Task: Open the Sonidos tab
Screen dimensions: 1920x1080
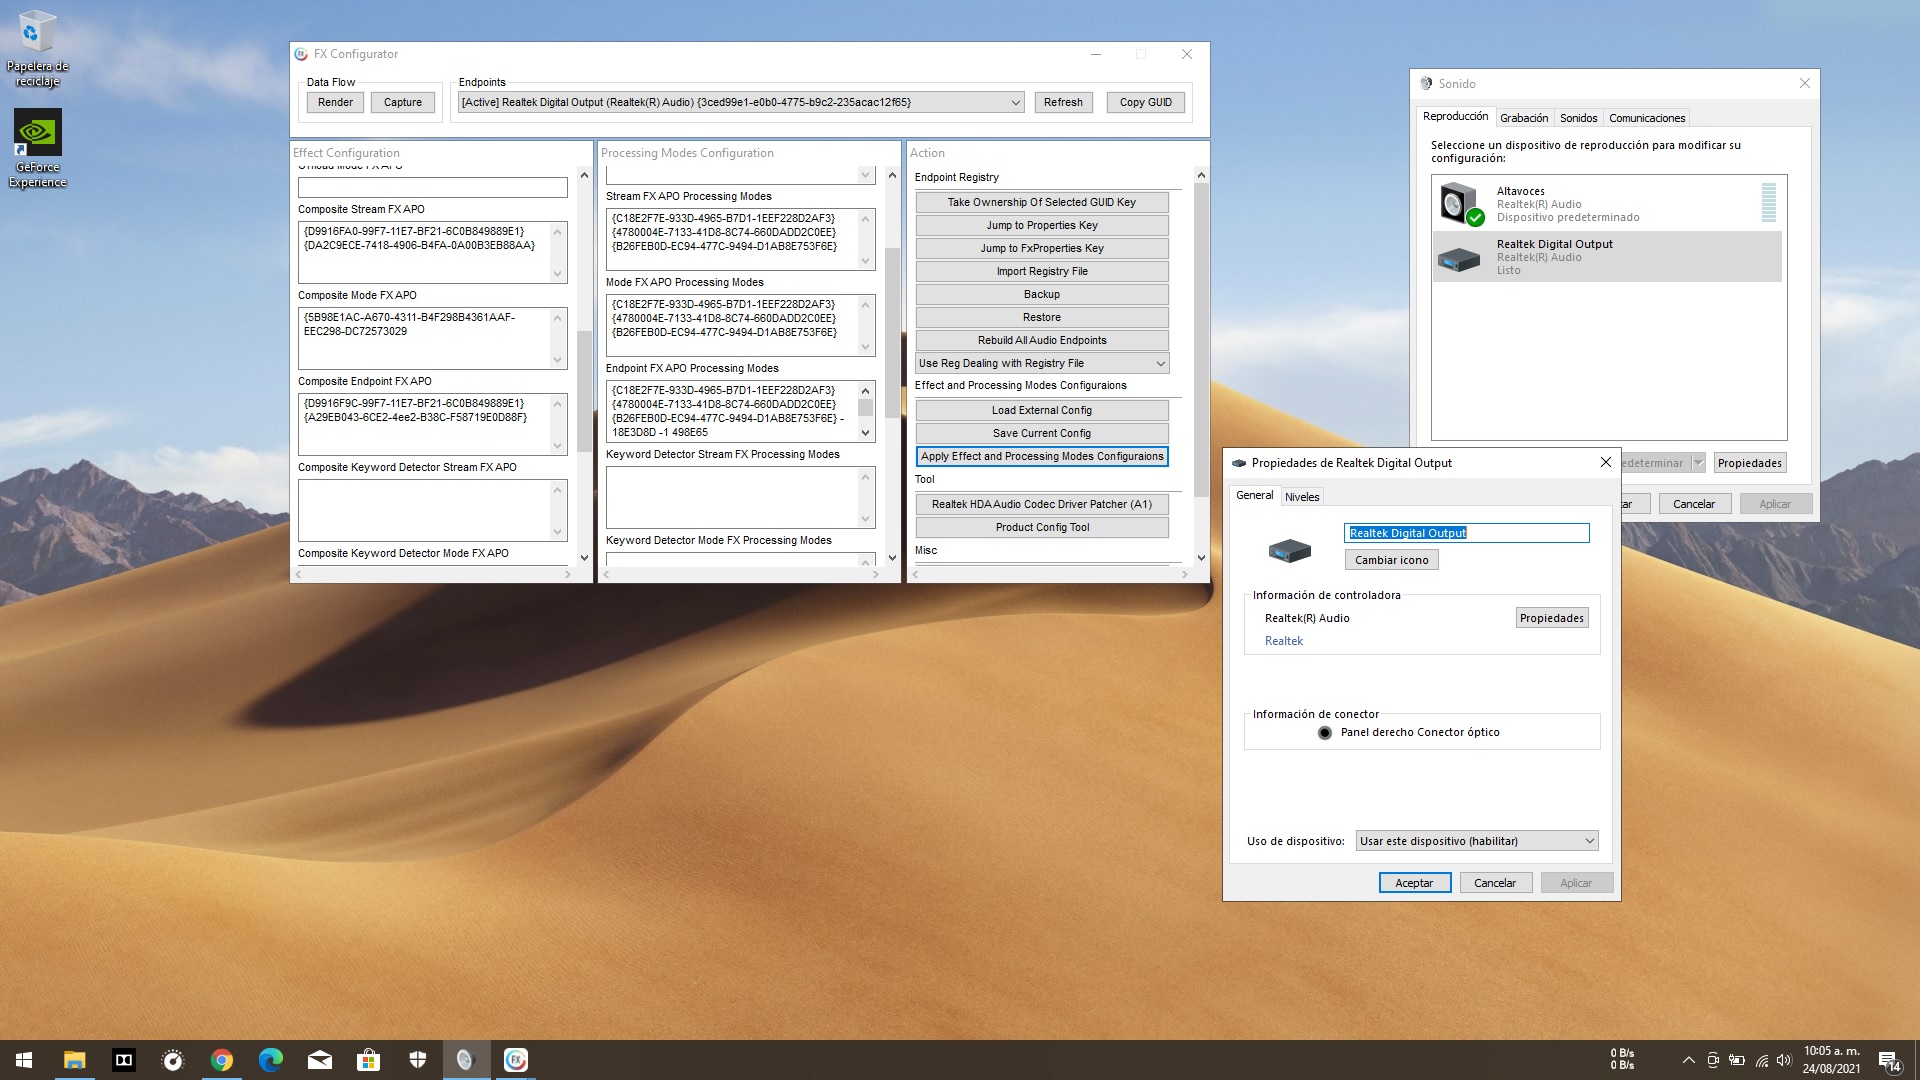Action: (1578, 118)
